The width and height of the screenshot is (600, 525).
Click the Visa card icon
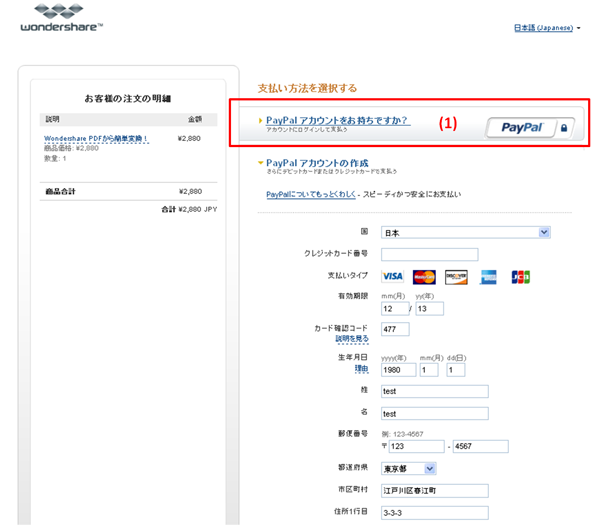(393, 276)
